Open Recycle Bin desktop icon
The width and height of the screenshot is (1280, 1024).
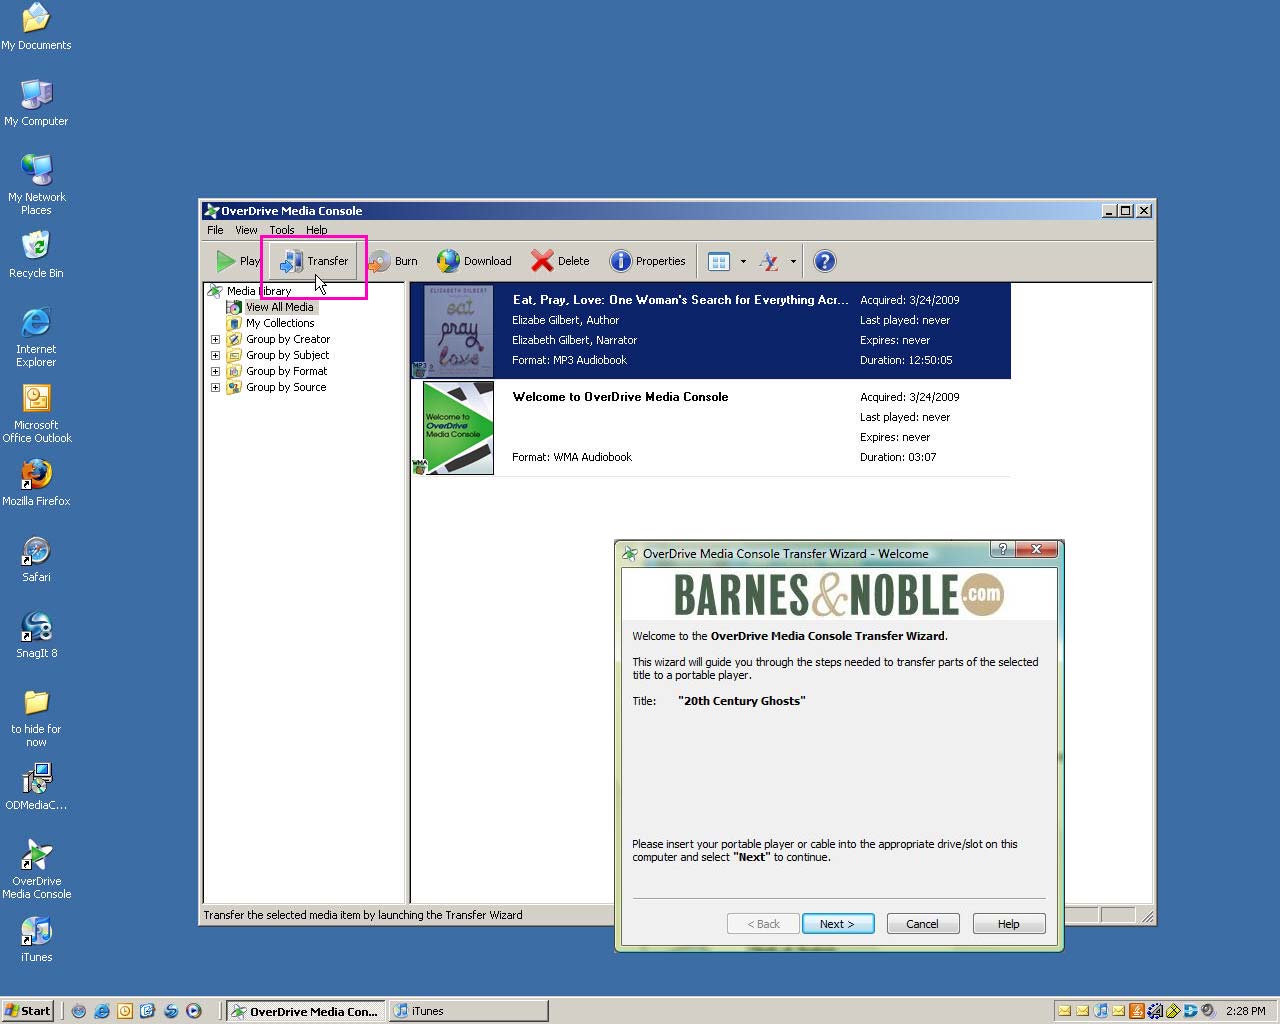[x=36, y=255]
